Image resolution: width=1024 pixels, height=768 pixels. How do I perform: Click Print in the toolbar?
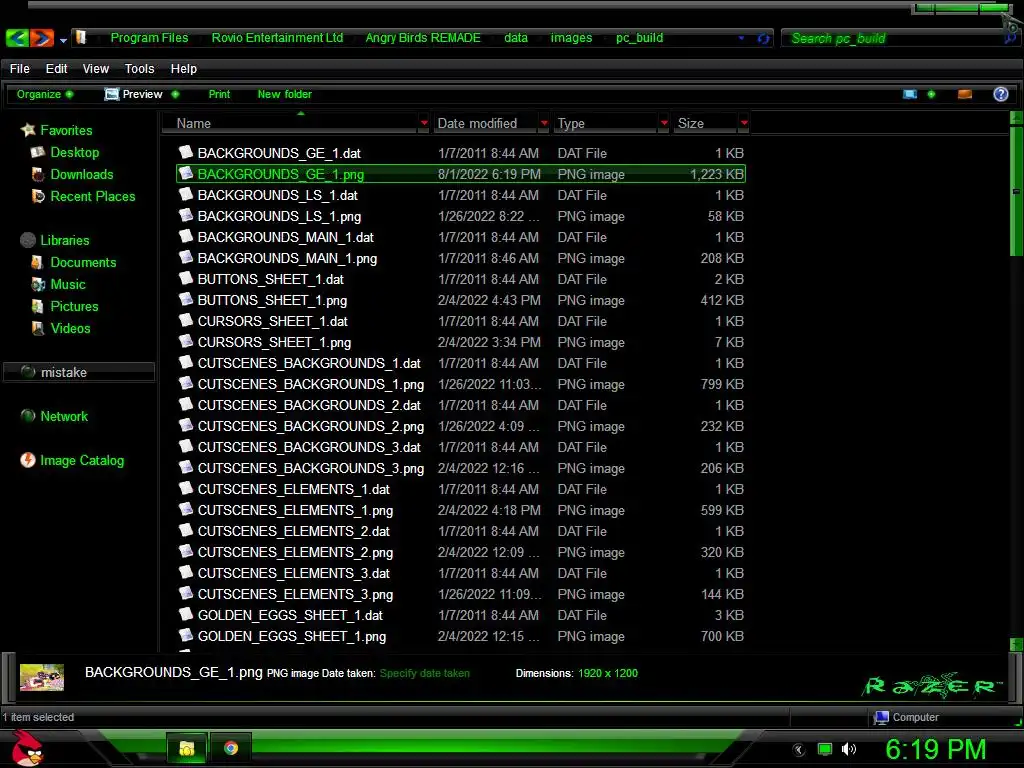(219, 94)
